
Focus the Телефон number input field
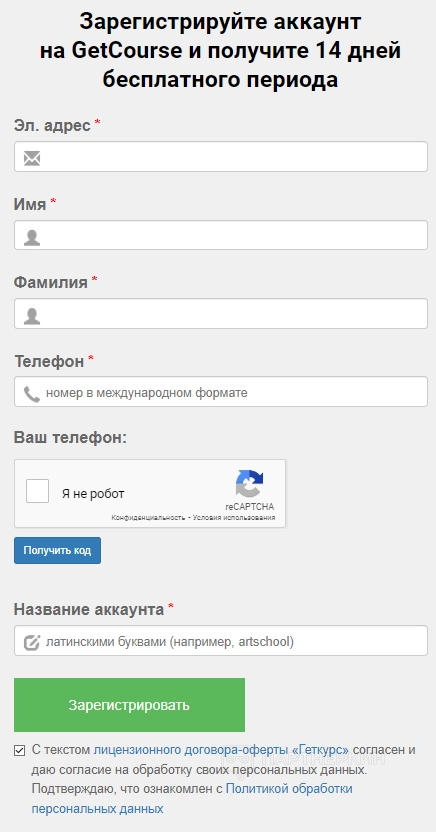click(x=221, y=392)
